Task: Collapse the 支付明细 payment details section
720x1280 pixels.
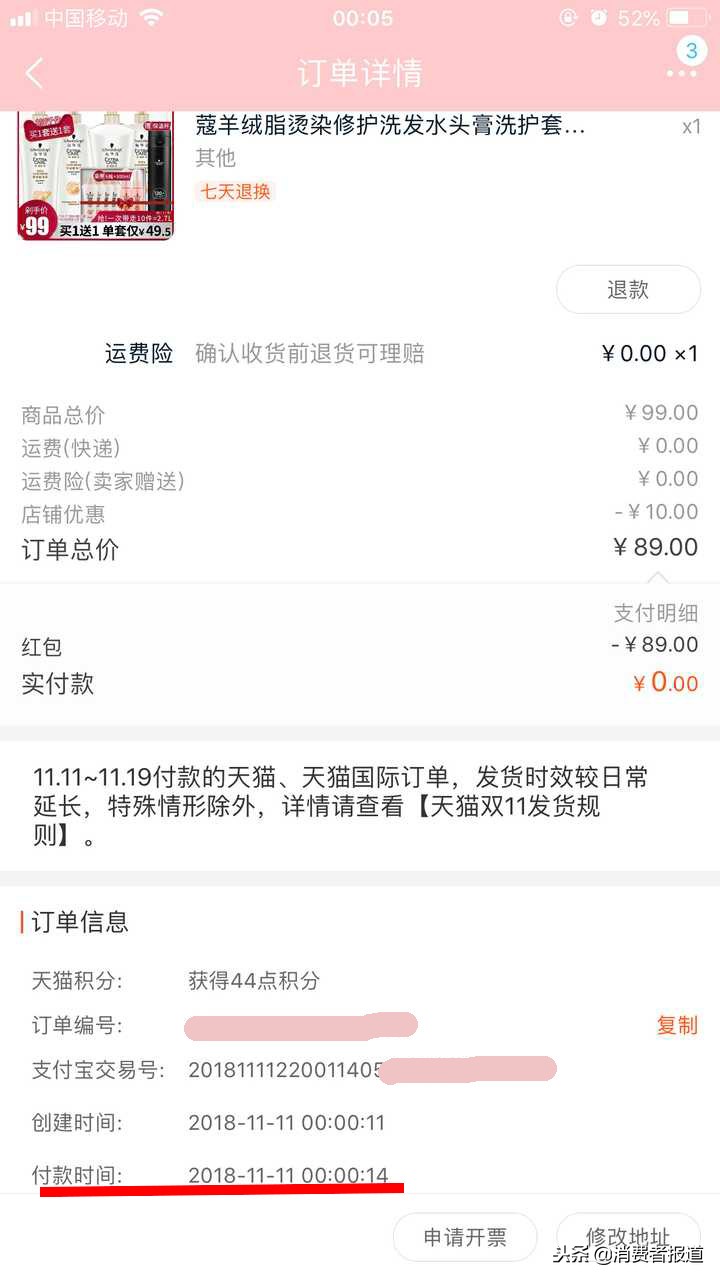Action: 656,612
